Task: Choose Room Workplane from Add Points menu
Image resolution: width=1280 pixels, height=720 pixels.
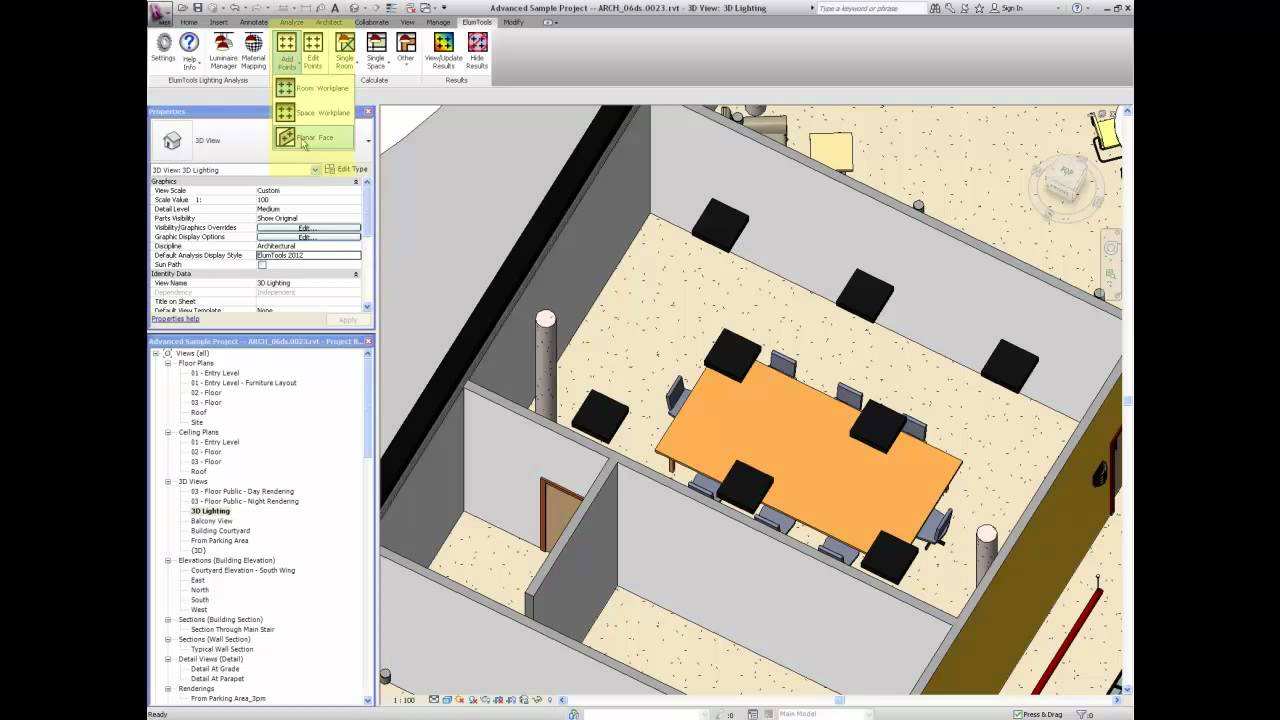Action: coord(313,88)
